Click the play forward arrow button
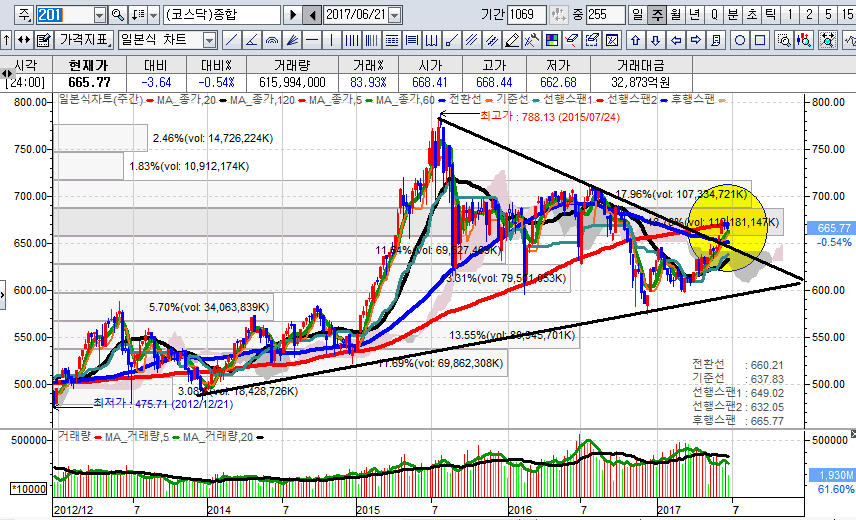The width and height of the screenshot is (856, 520). click(292, 15)
